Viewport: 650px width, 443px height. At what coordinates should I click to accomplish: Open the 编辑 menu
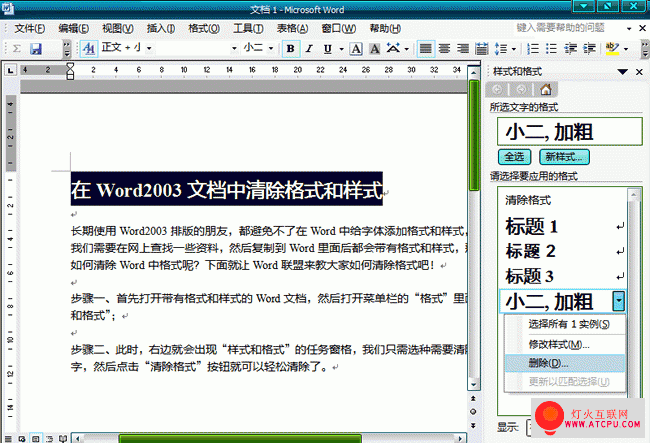point(73,28)
